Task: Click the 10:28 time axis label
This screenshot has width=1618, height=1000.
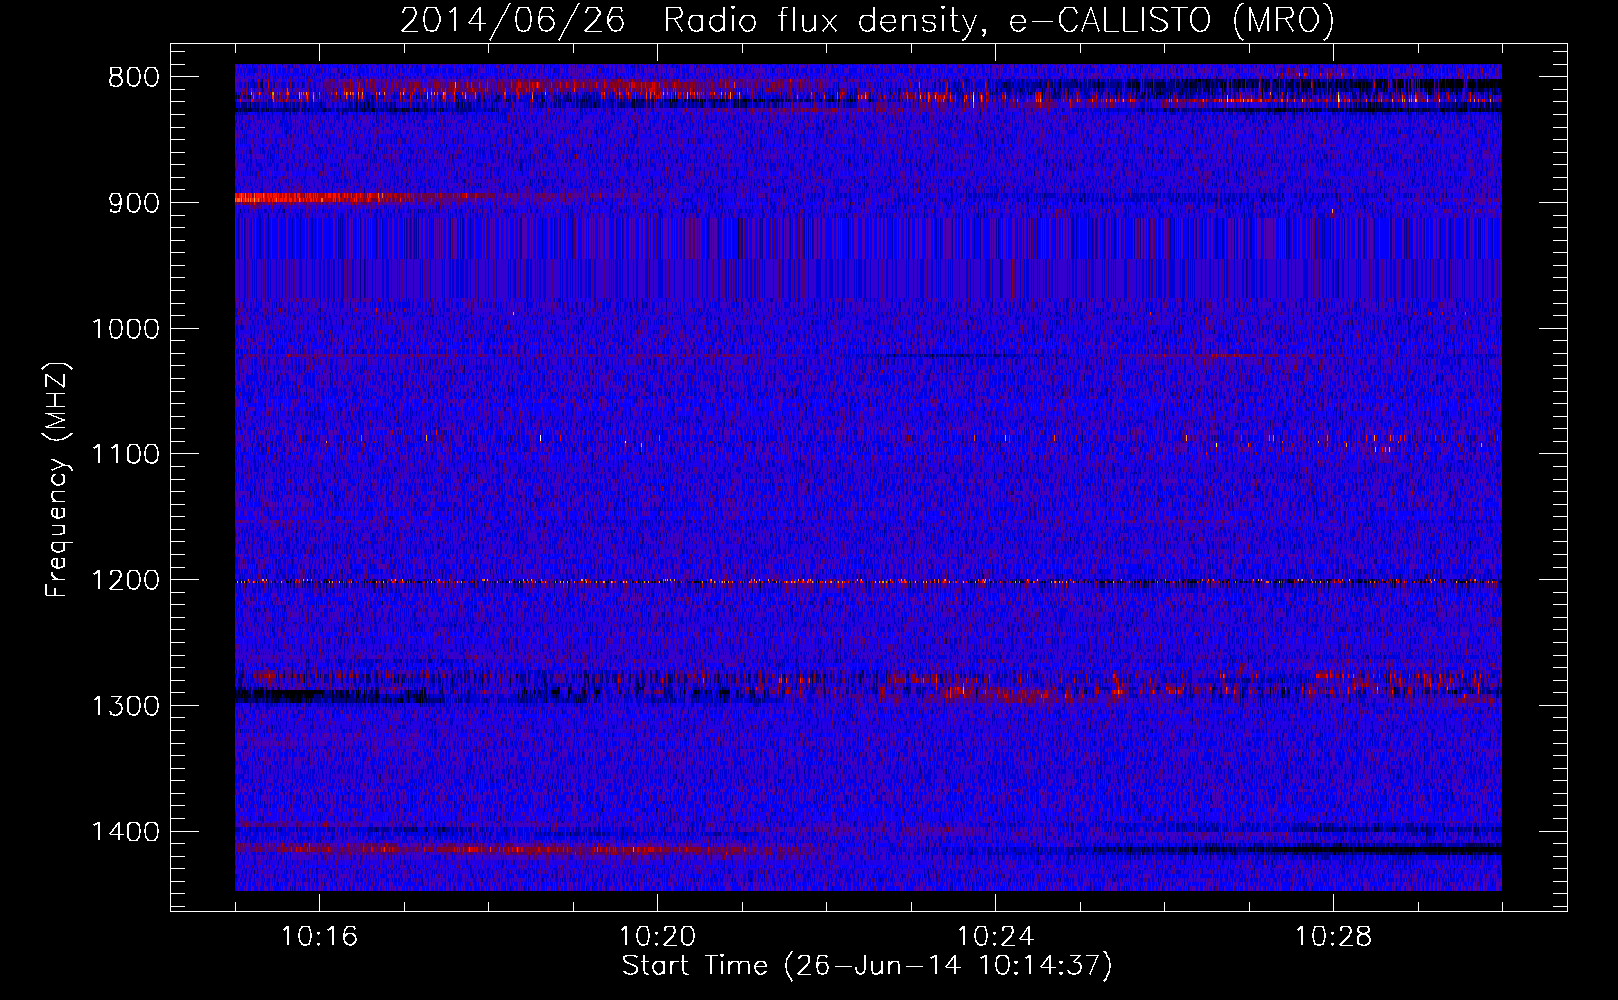Action: pyautogui.click(x=1333, y=936)
